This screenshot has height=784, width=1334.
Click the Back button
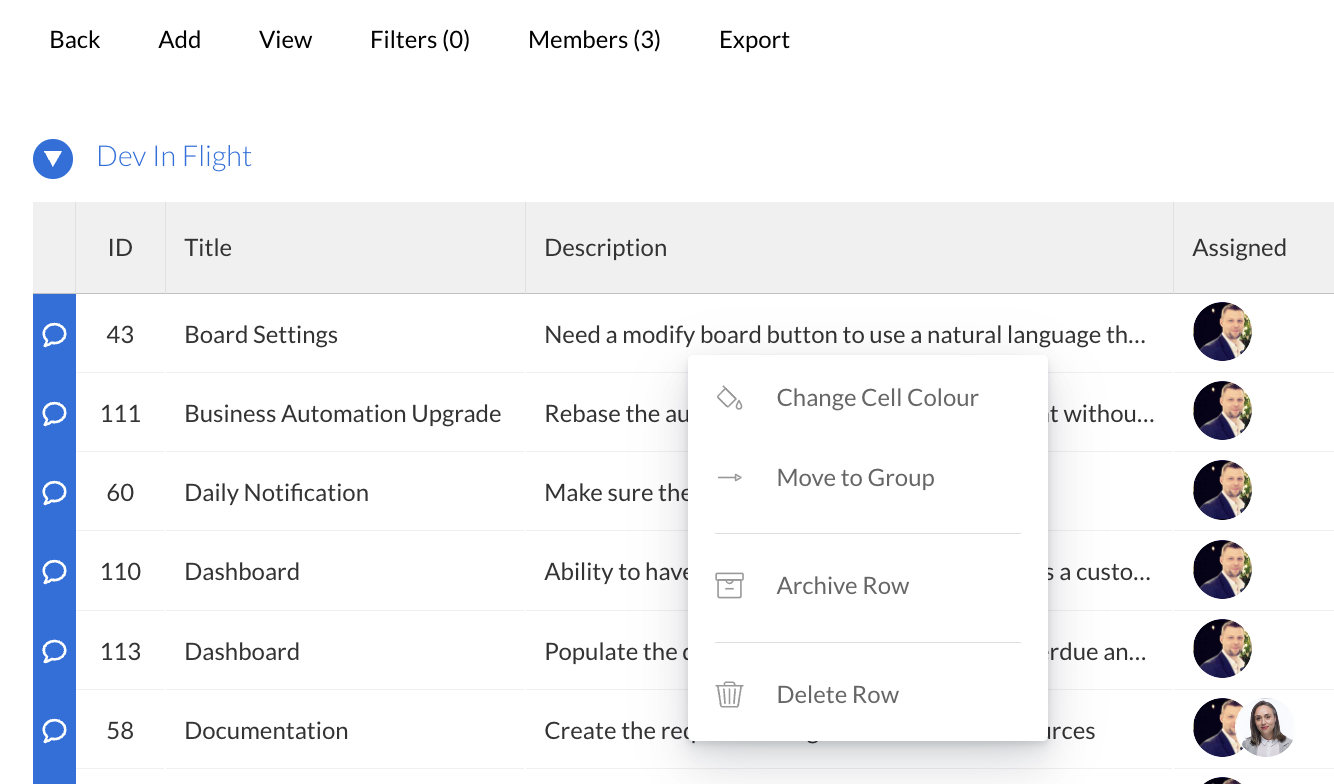coord(75,40)
